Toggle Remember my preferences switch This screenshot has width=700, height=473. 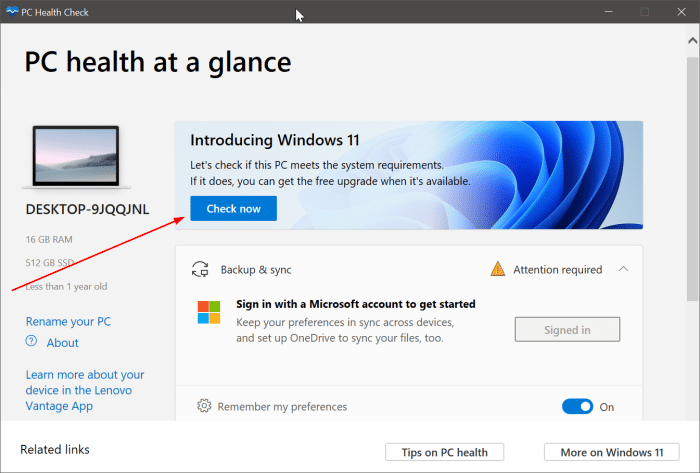(577, 407)
